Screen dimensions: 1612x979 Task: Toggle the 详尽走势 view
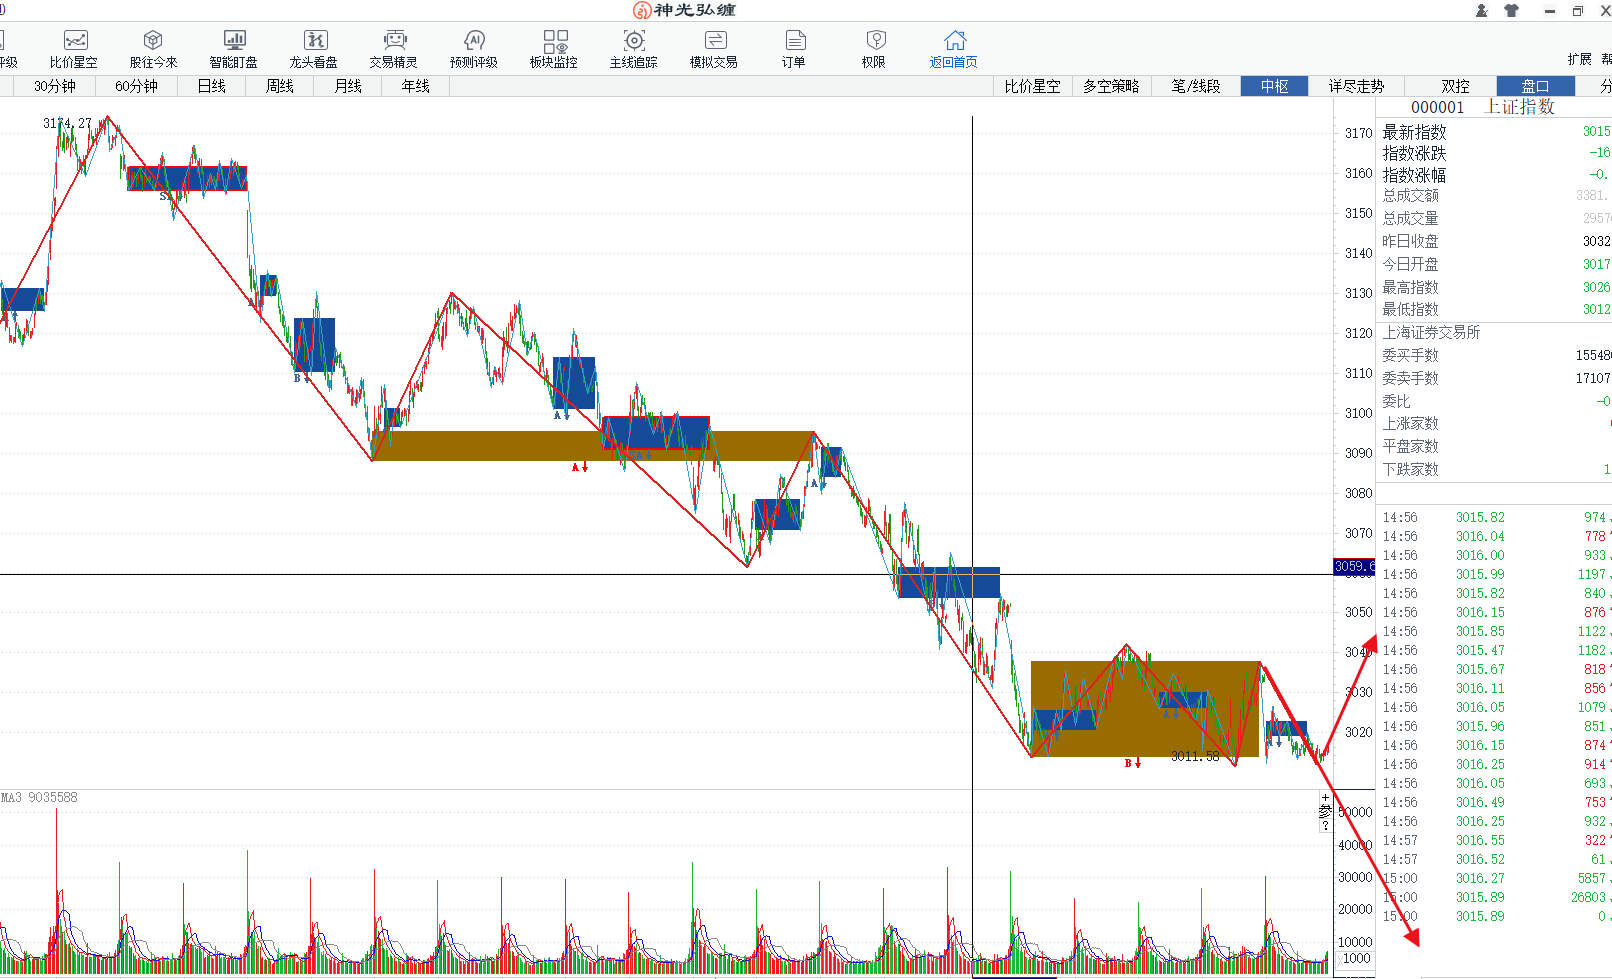[x=1356, y=86]
